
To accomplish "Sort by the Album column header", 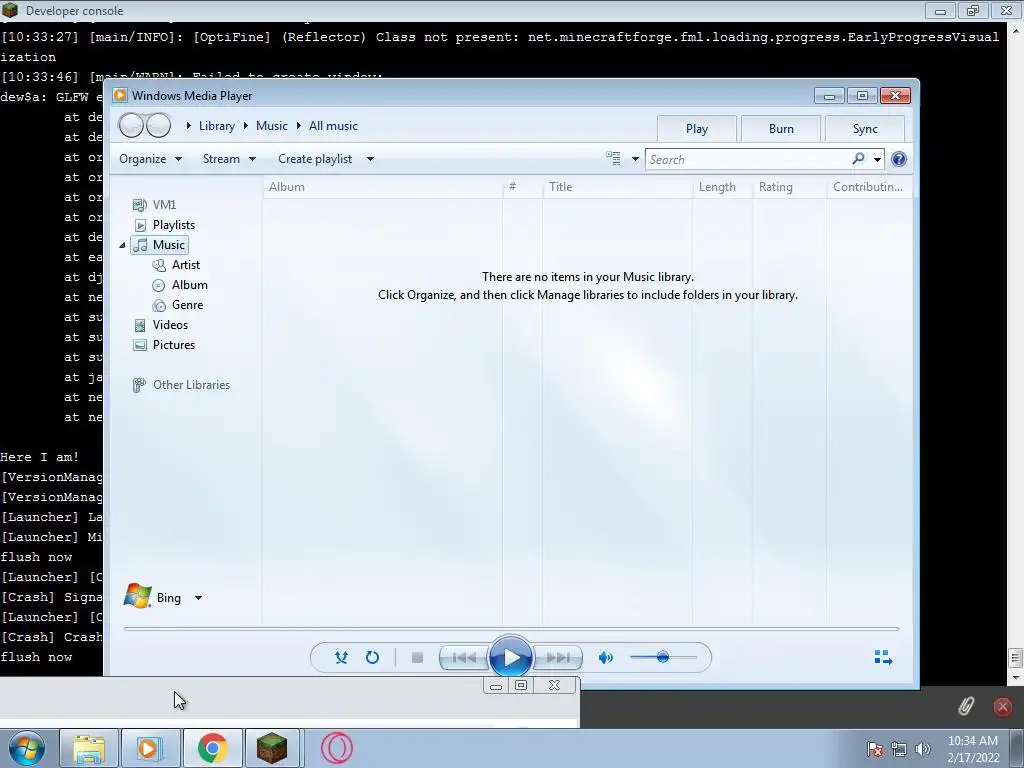I will 383,187.
